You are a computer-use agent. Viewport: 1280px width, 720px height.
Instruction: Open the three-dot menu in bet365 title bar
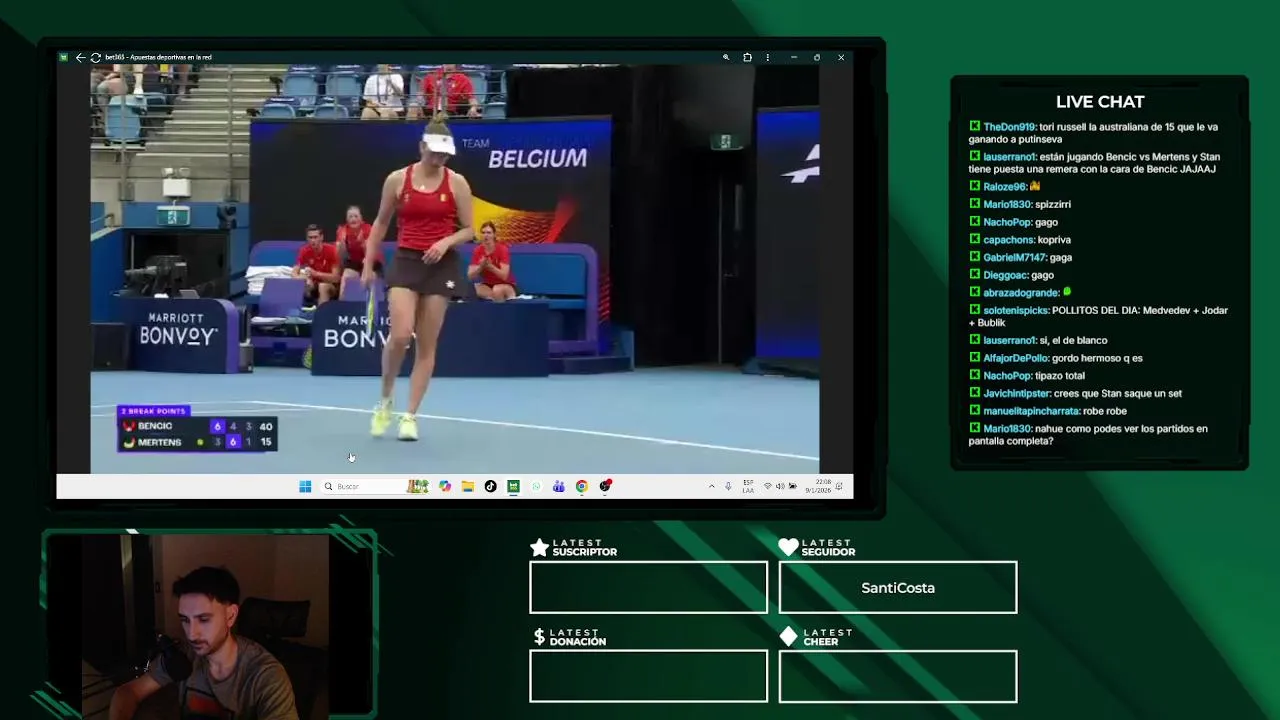(x=768, y=57)
